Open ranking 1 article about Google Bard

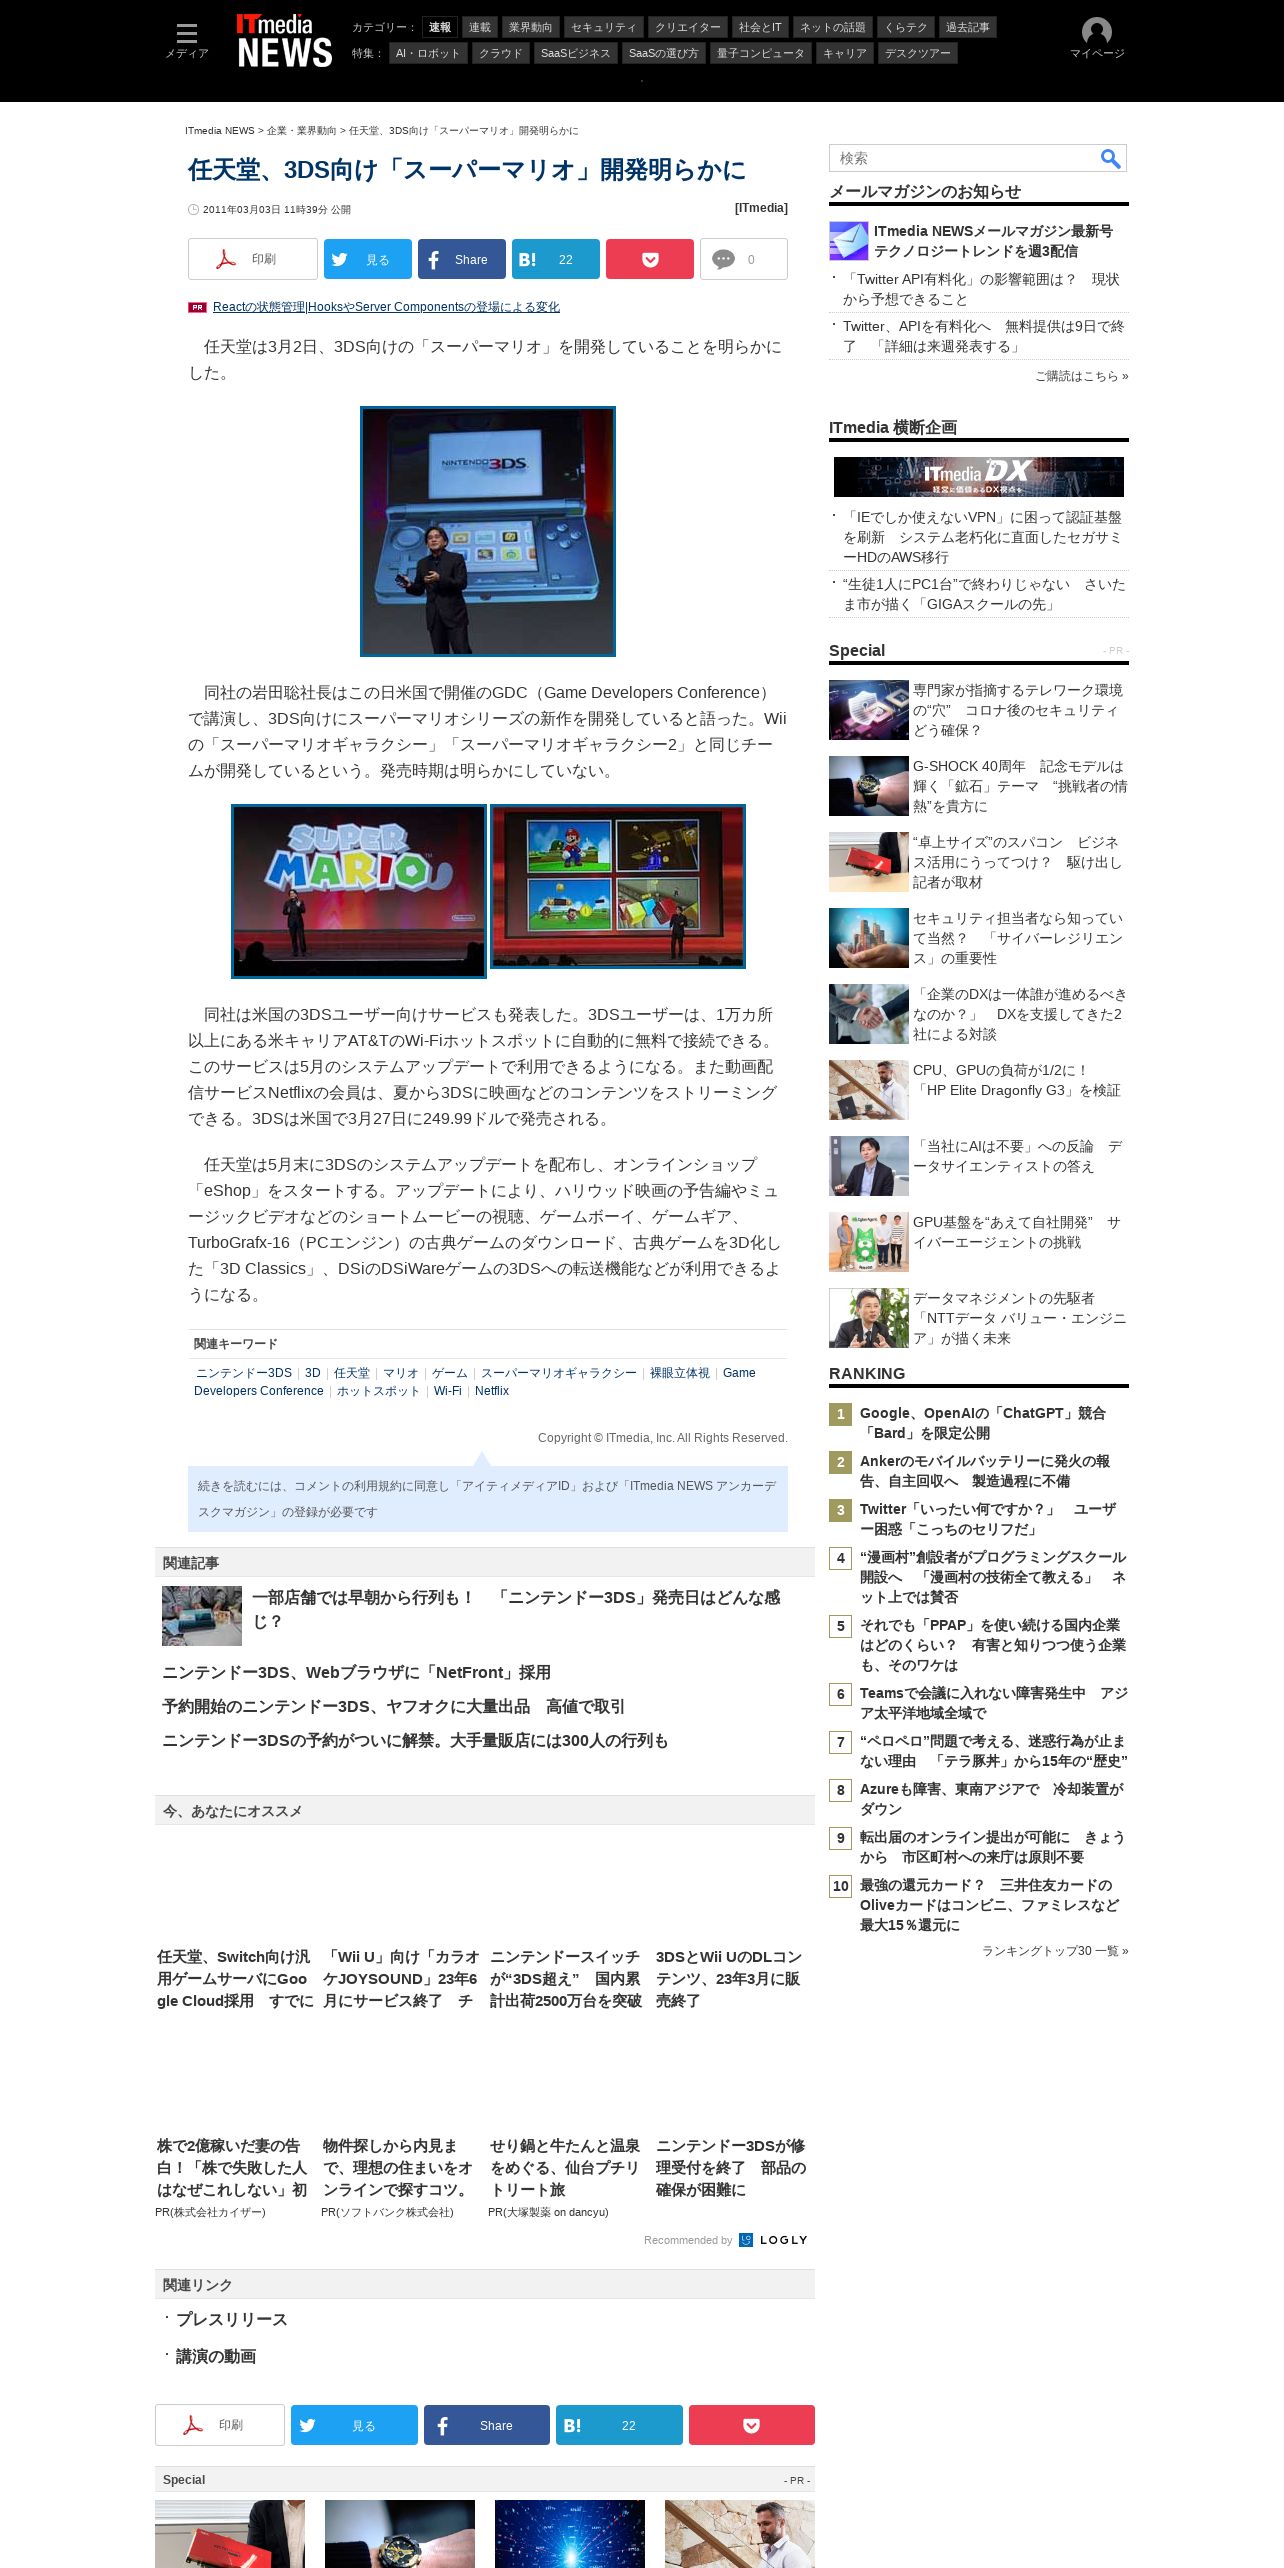[983, 1423]
